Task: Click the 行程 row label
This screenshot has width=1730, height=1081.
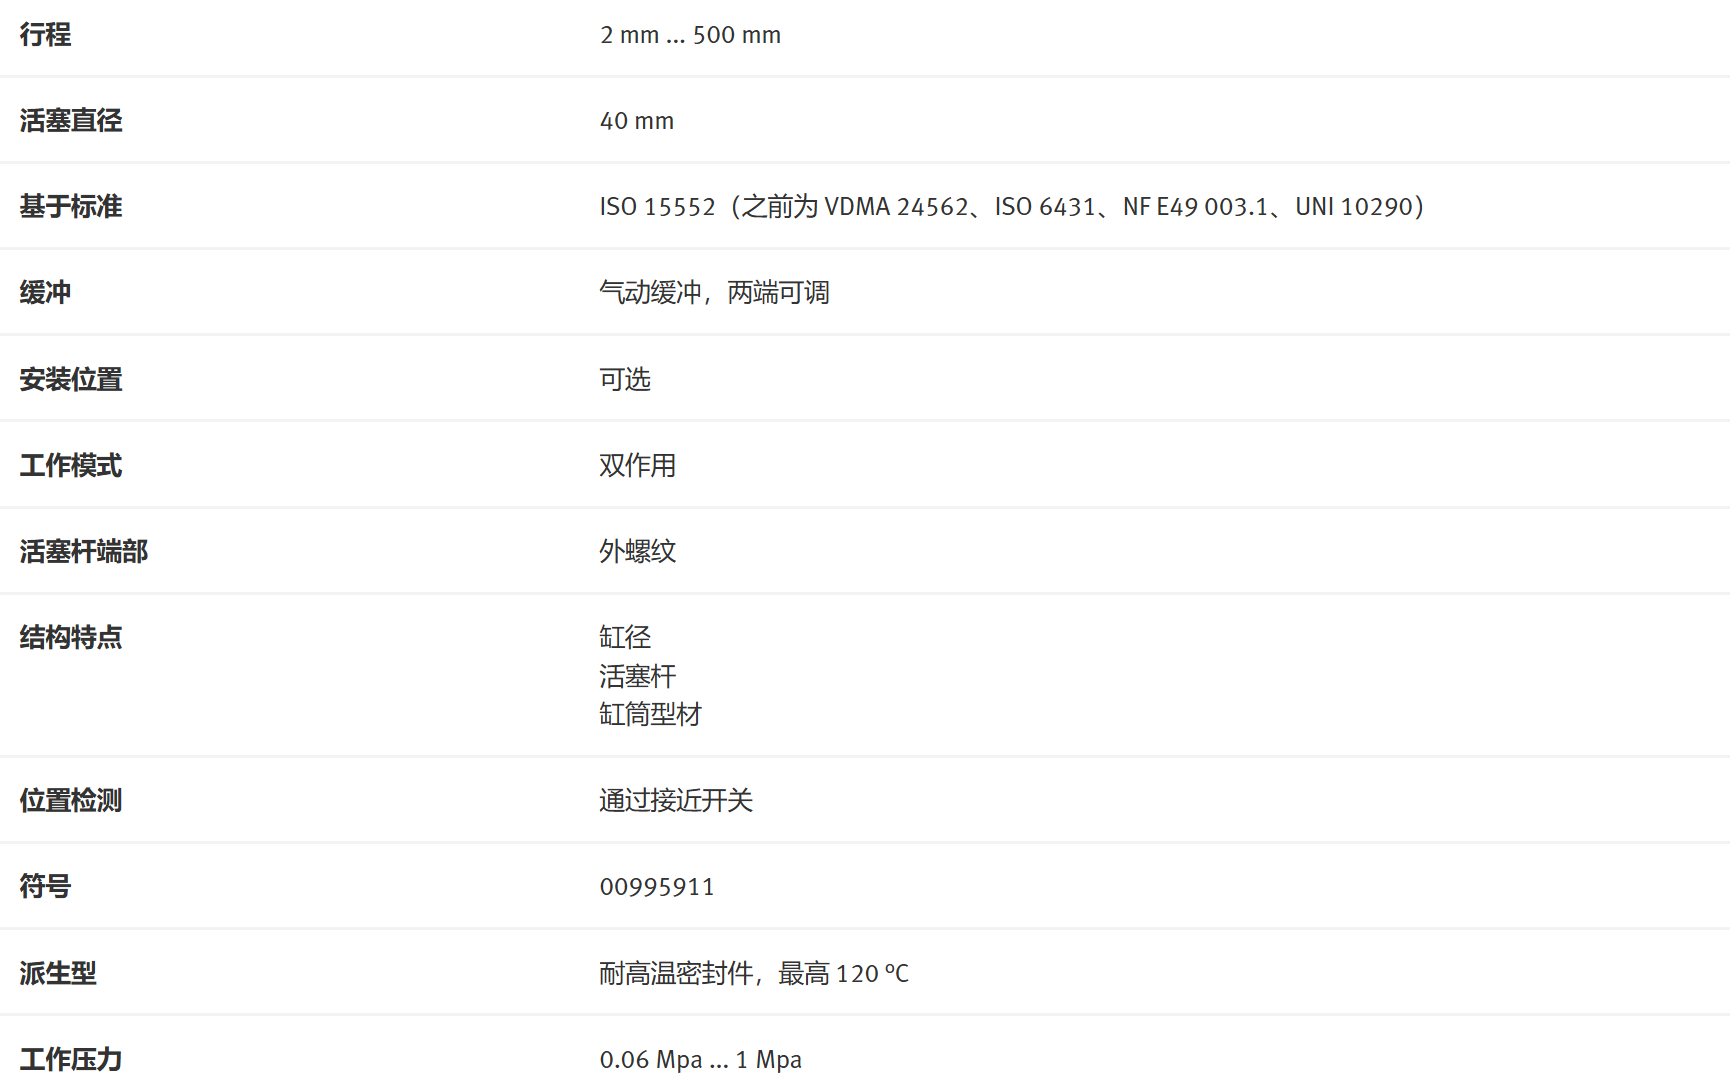Action: click(x=45, y=35)
